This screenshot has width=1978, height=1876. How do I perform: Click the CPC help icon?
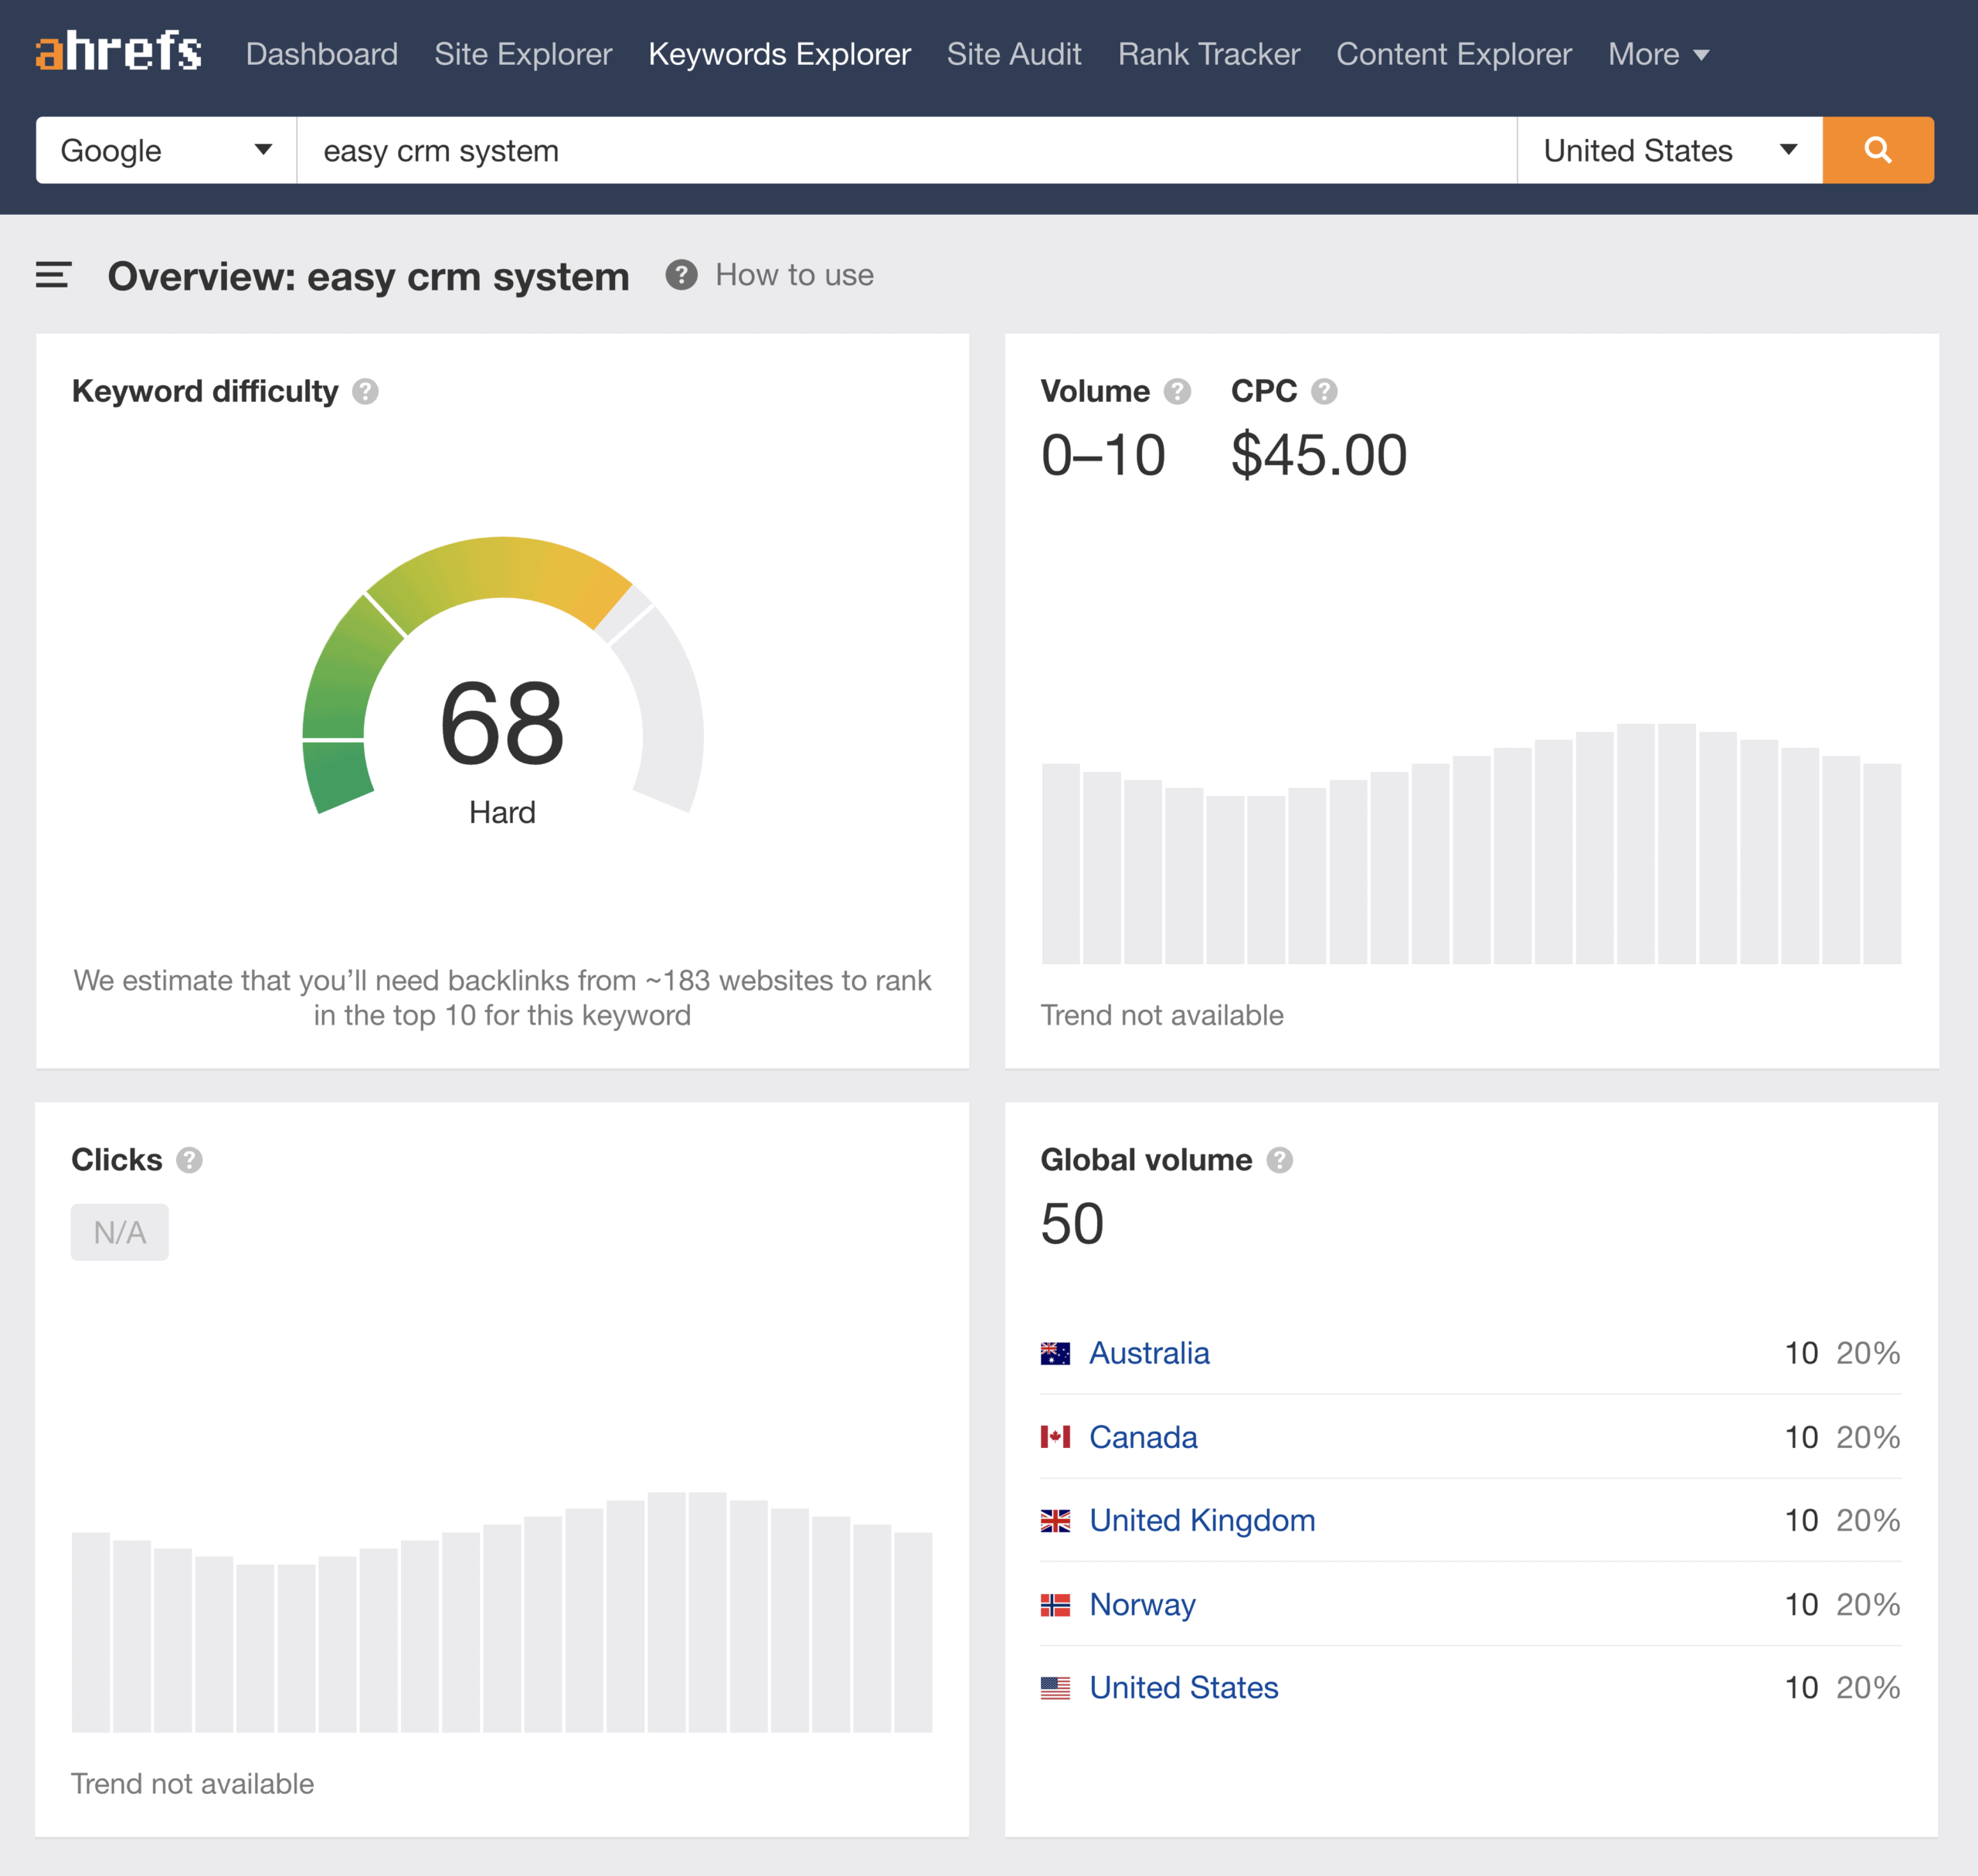click(1324, 392)
